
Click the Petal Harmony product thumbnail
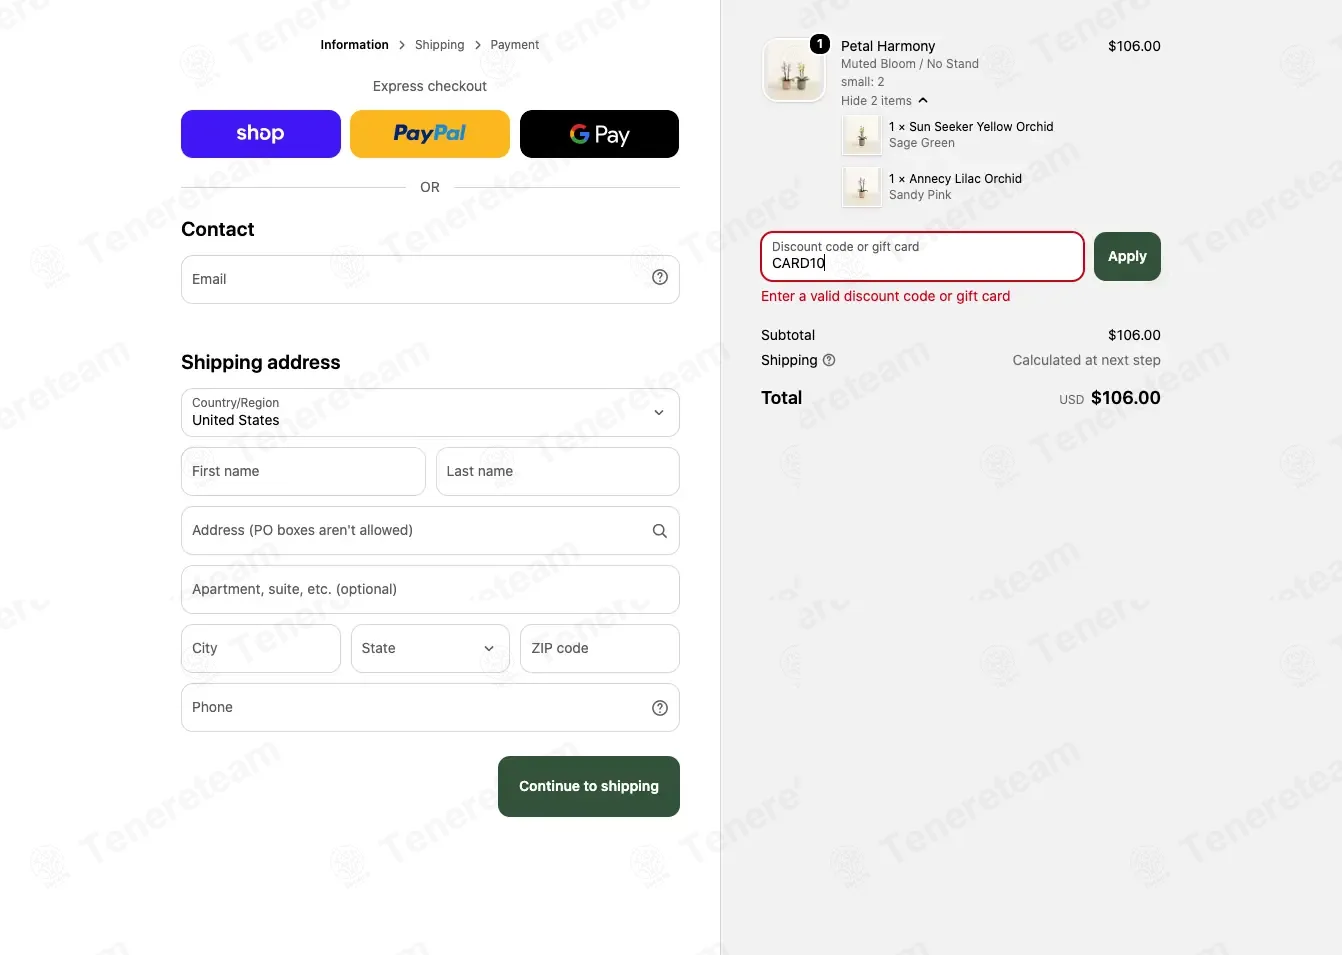(x=794, y=71)
